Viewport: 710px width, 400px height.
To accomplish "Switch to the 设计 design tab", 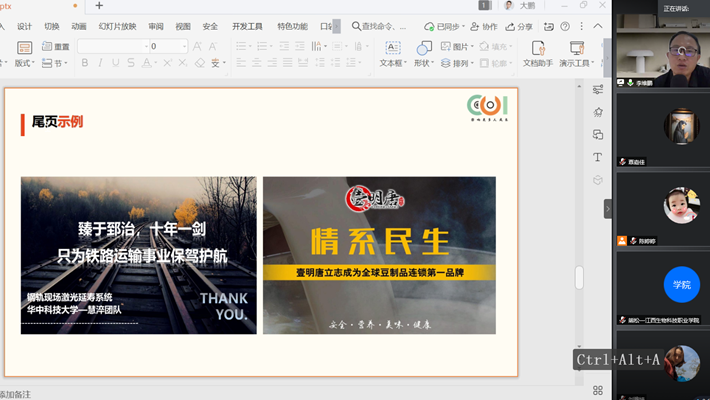I will (24, 27).
